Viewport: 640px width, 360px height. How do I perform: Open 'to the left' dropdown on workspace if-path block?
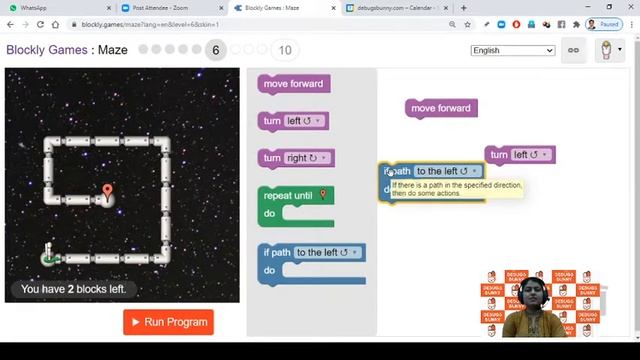click(x=448, y=171)
